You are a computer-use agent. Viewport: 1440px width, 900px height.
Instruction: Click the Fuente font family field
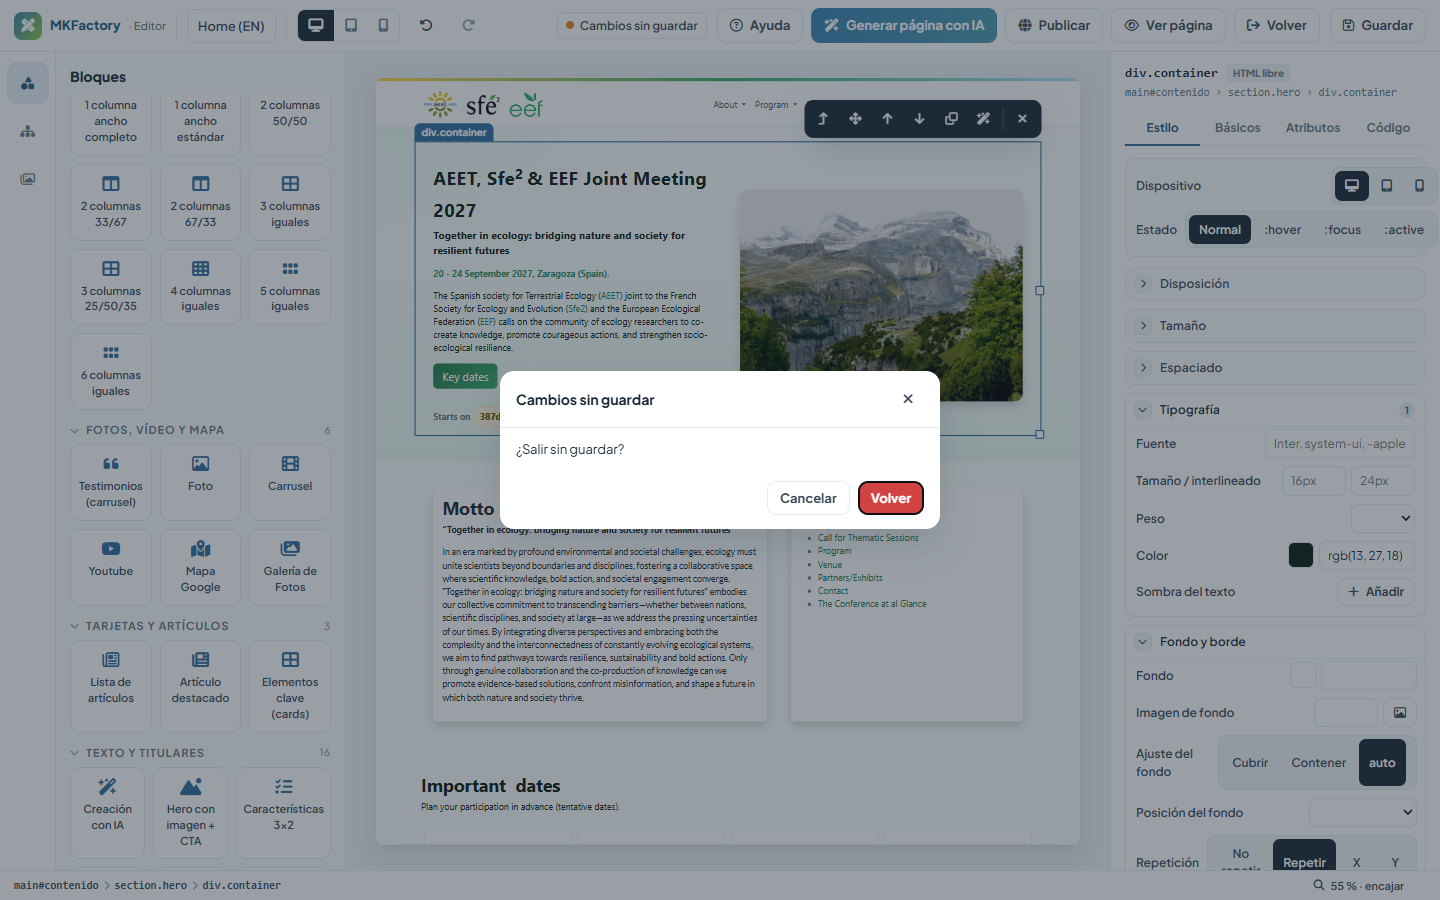[x=1340, y=444]
